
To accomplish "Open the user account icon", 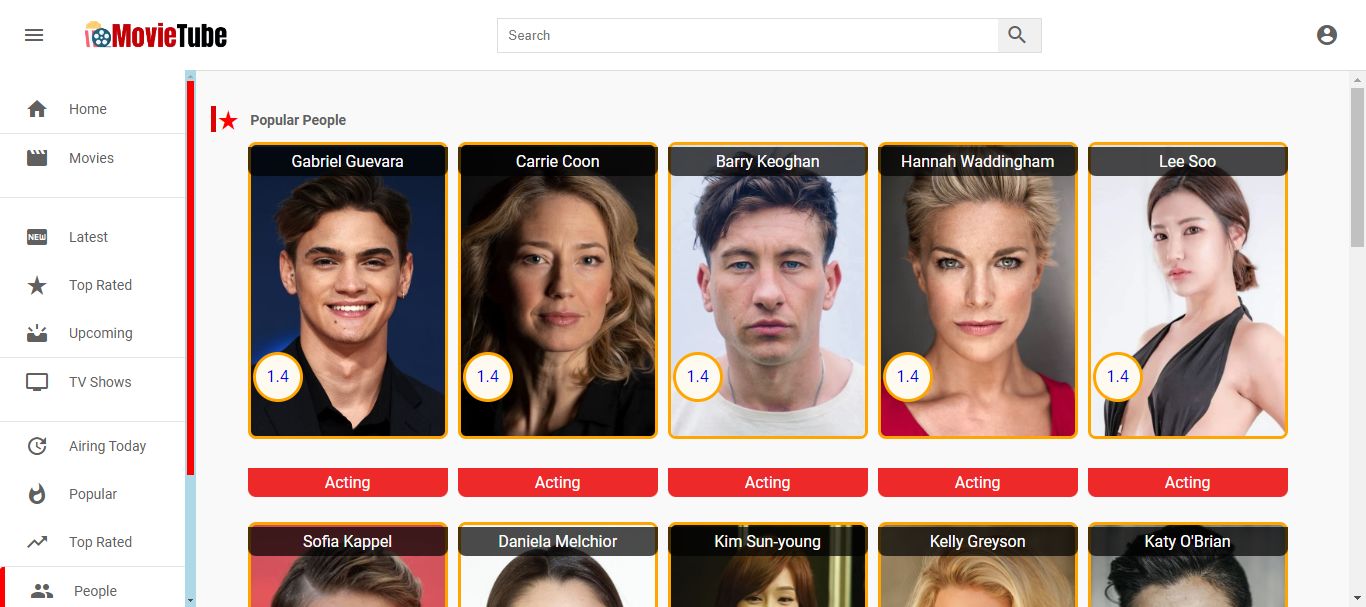I will tap(1326, 35).
